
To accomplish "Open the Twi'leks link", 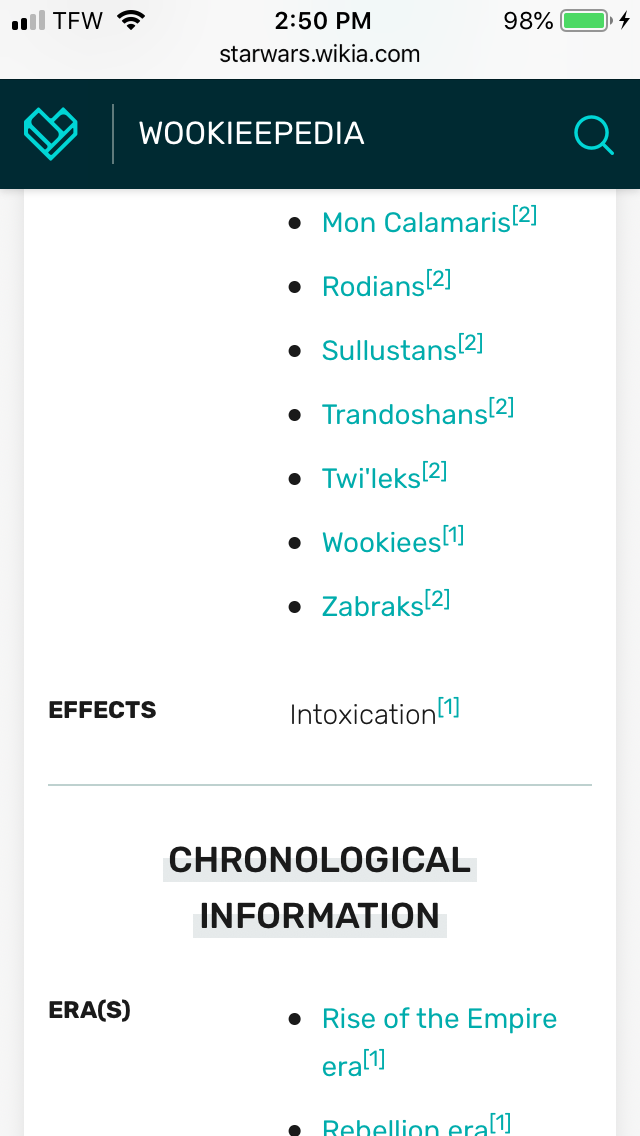I will tap(372, 478).
